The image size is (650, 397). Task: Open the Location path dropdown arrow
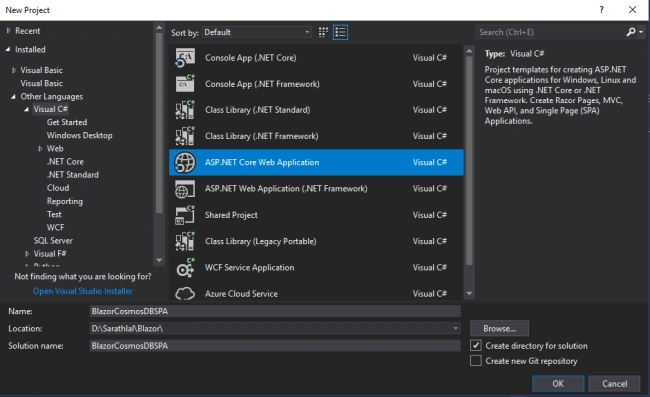(x=456, y=328)
